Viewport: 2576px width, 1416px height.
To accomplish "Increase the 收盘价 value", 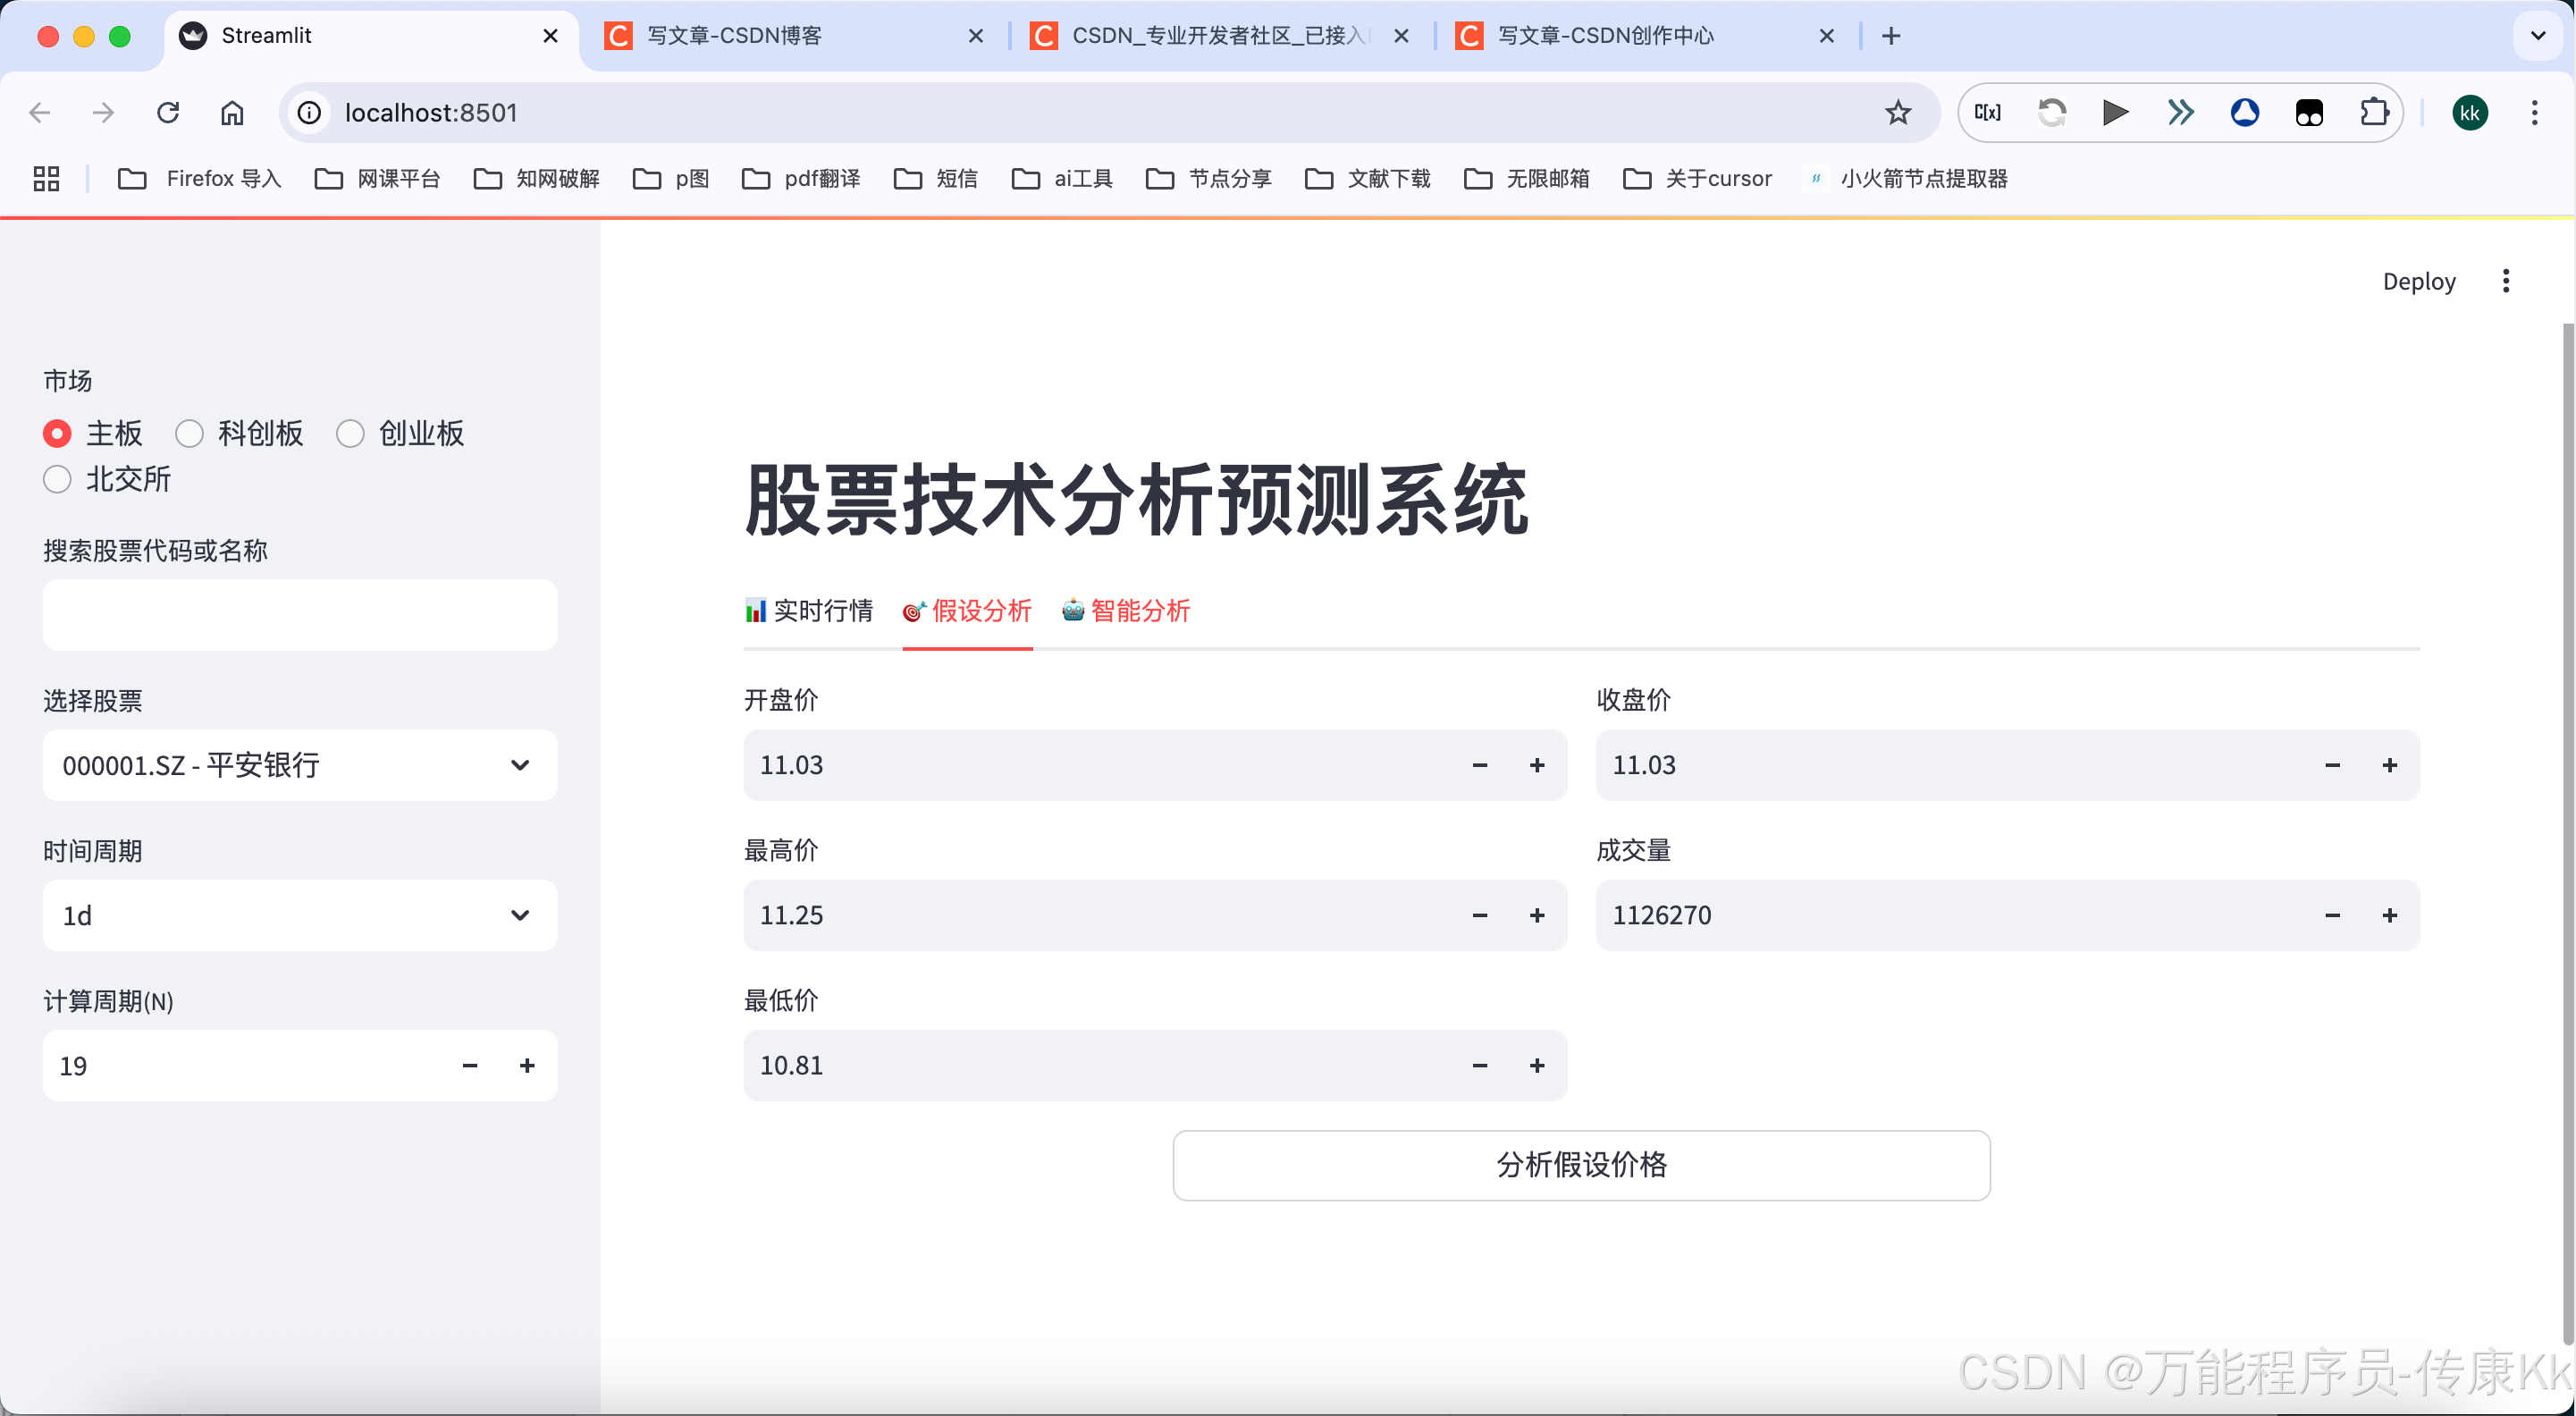I will [x=2390, y=765].
